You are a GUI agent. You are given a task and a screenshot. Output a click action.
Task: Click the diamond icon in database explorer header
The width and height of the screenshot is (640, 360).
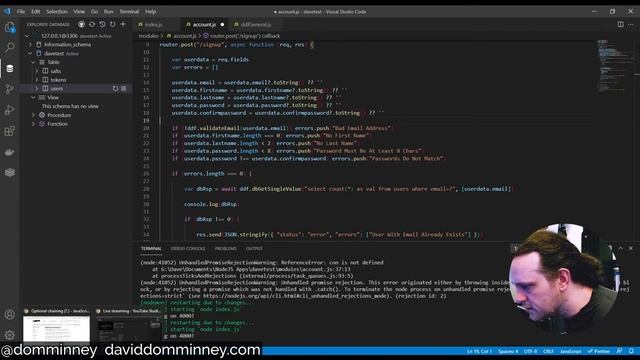click(x=92, y=24)
